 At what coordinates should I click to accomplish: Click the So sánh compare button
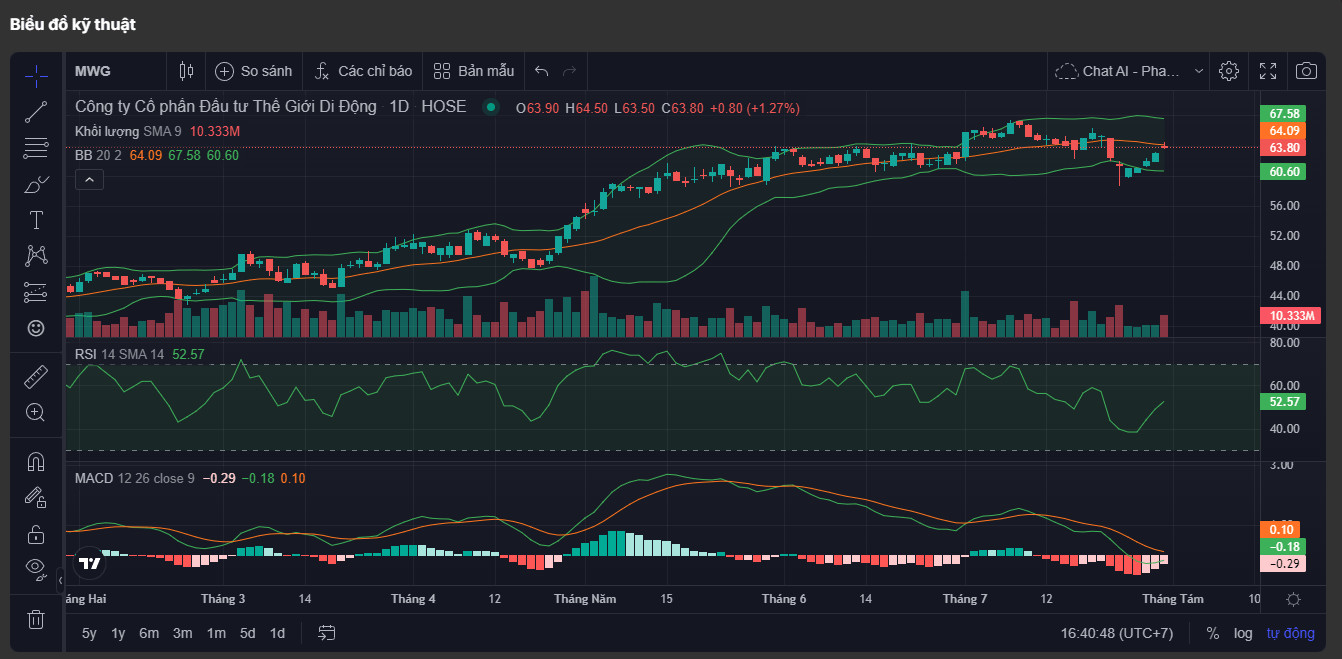[254, 71]
